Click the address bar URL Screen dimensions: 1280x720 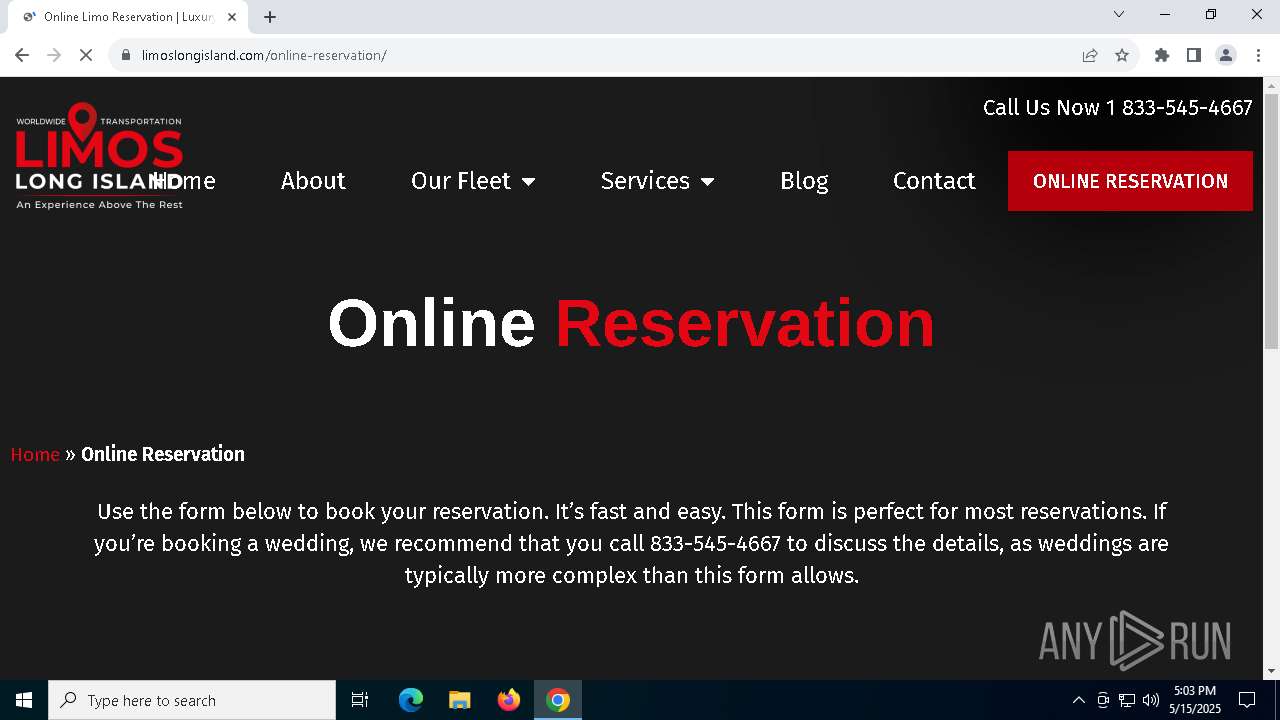264,55
